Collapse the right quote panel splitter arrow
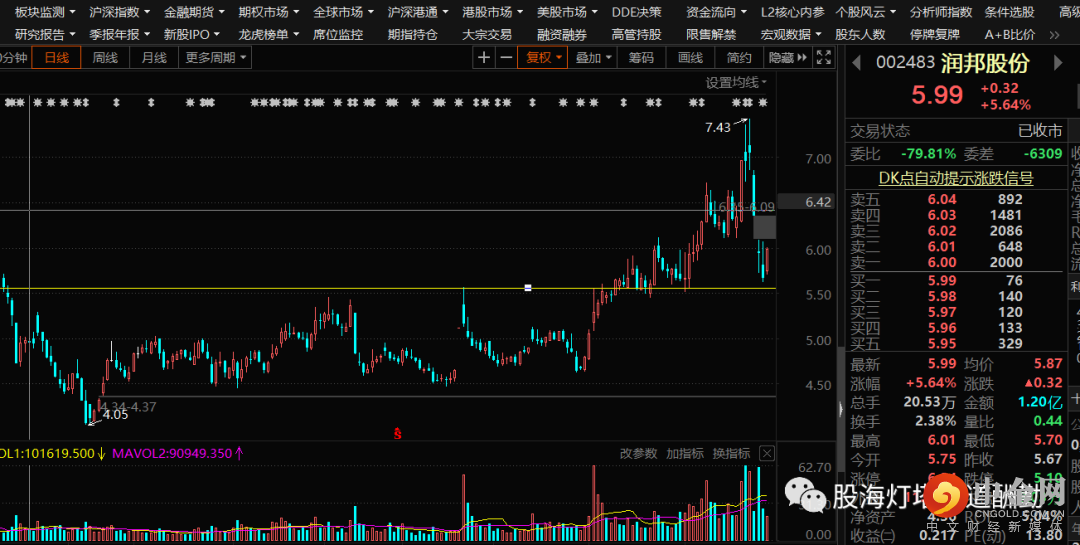Screen dimensions: 1080x545 pyautogui.click(x=840, y=409)
